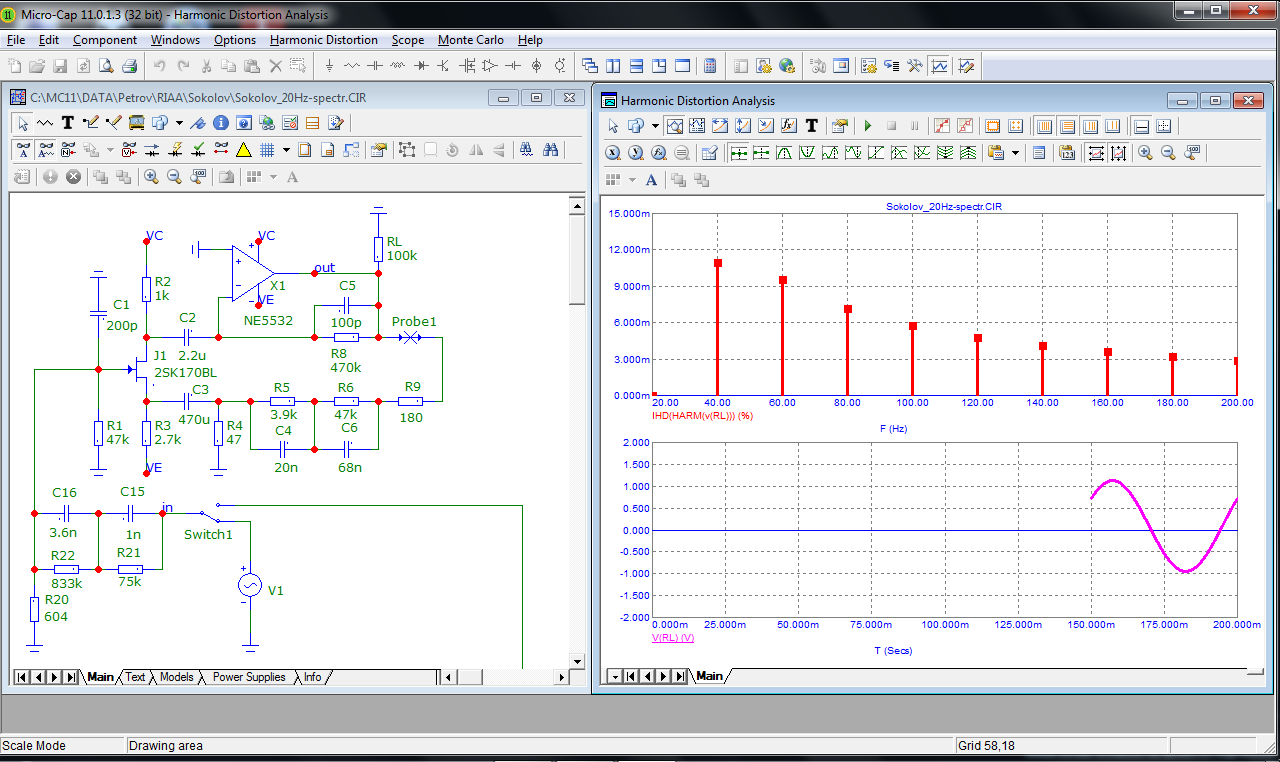Click the schematic vertical scrollbar down arrow

(576, 661)
